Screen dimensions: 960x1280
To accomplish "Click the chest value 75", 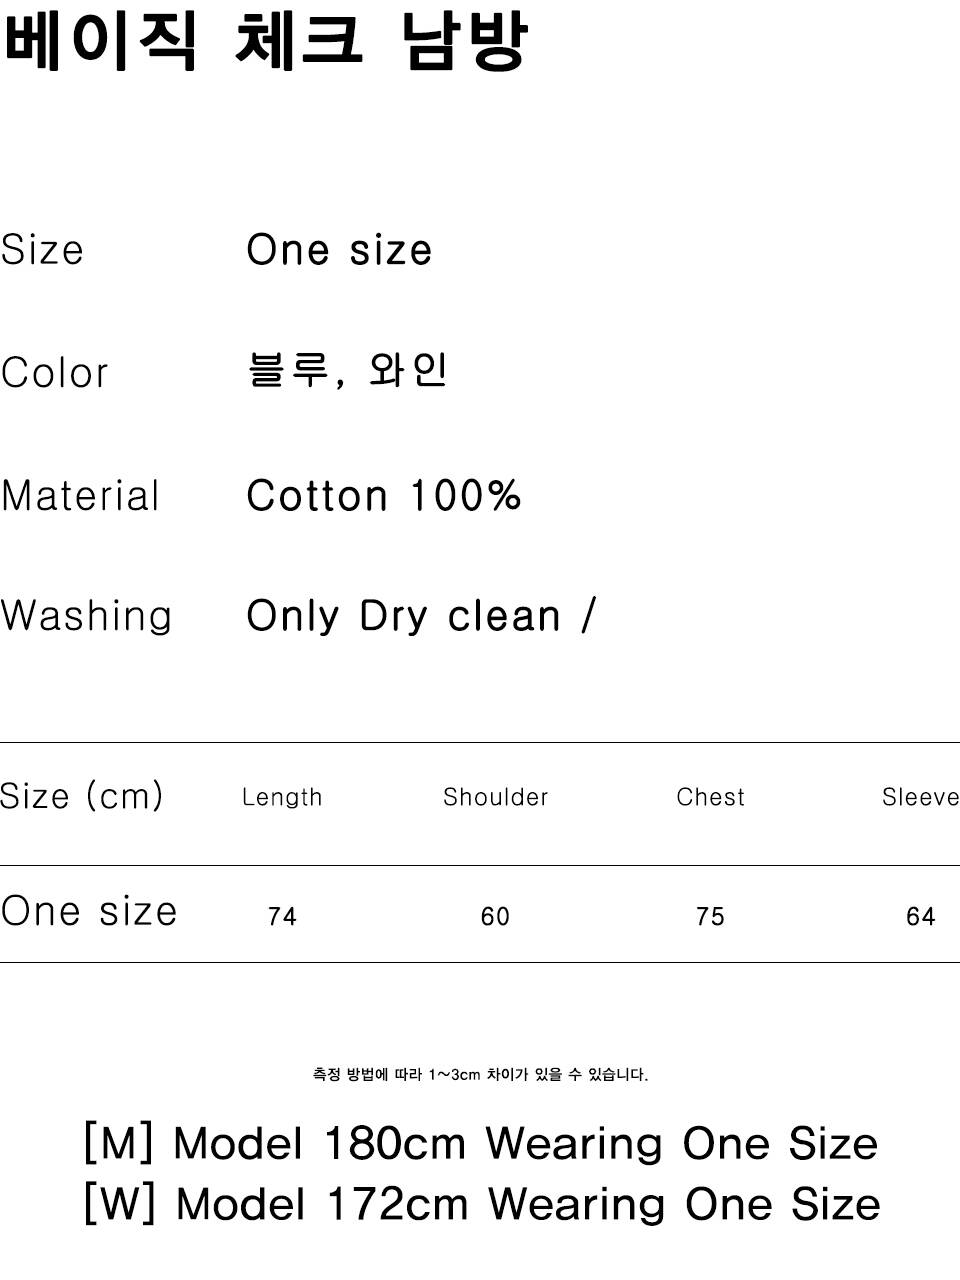I will [710, 916].
